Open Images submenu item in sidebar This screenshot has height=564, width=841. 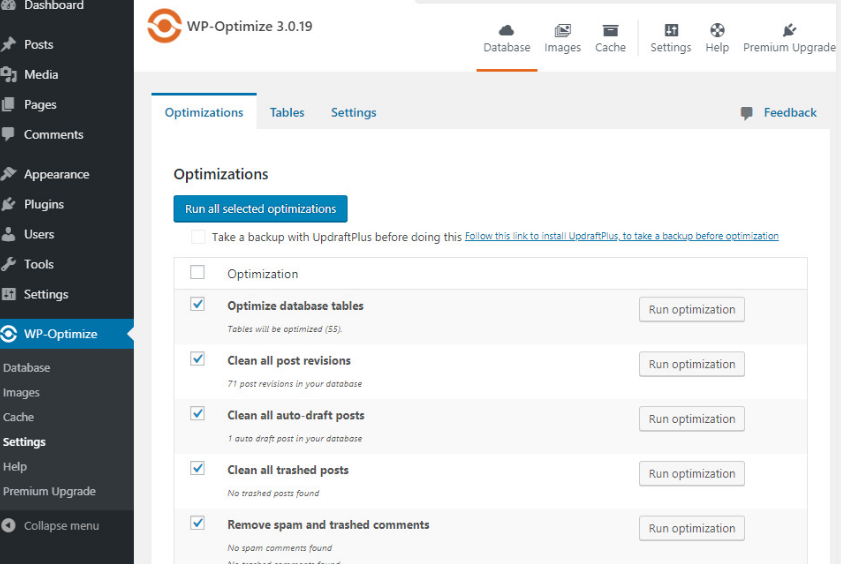21,392
